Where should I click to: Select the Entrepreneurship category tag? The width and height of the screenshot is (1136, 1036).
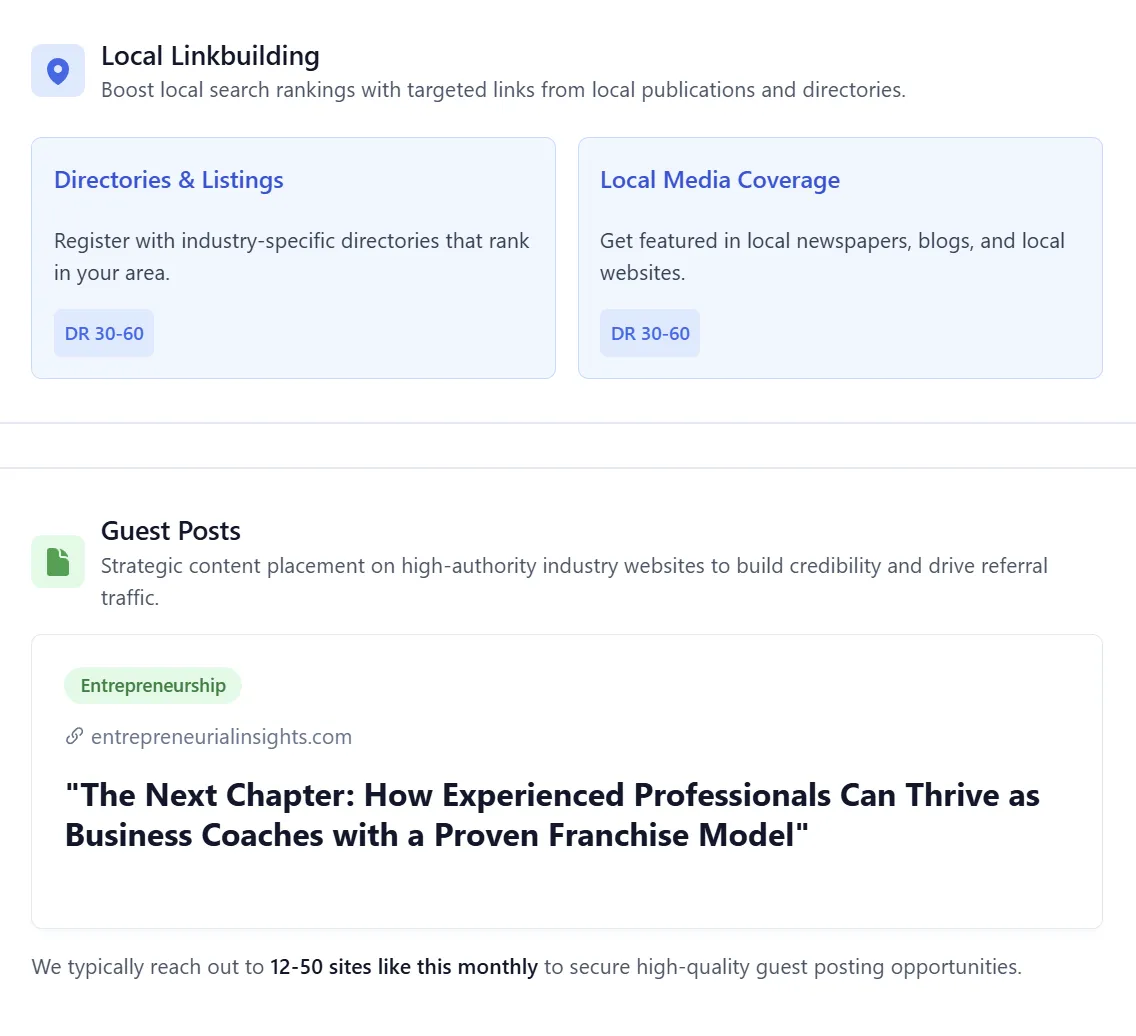click(153, 686)
